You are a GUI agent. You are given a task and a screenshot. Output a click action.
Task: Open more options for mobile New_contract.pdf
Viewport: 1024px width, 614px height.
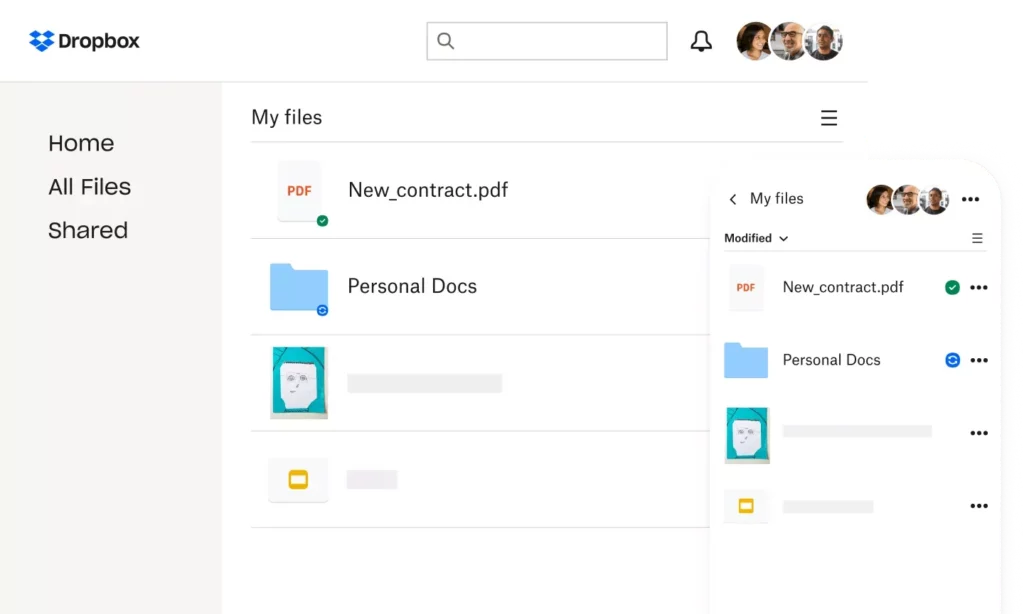[979, 287]
